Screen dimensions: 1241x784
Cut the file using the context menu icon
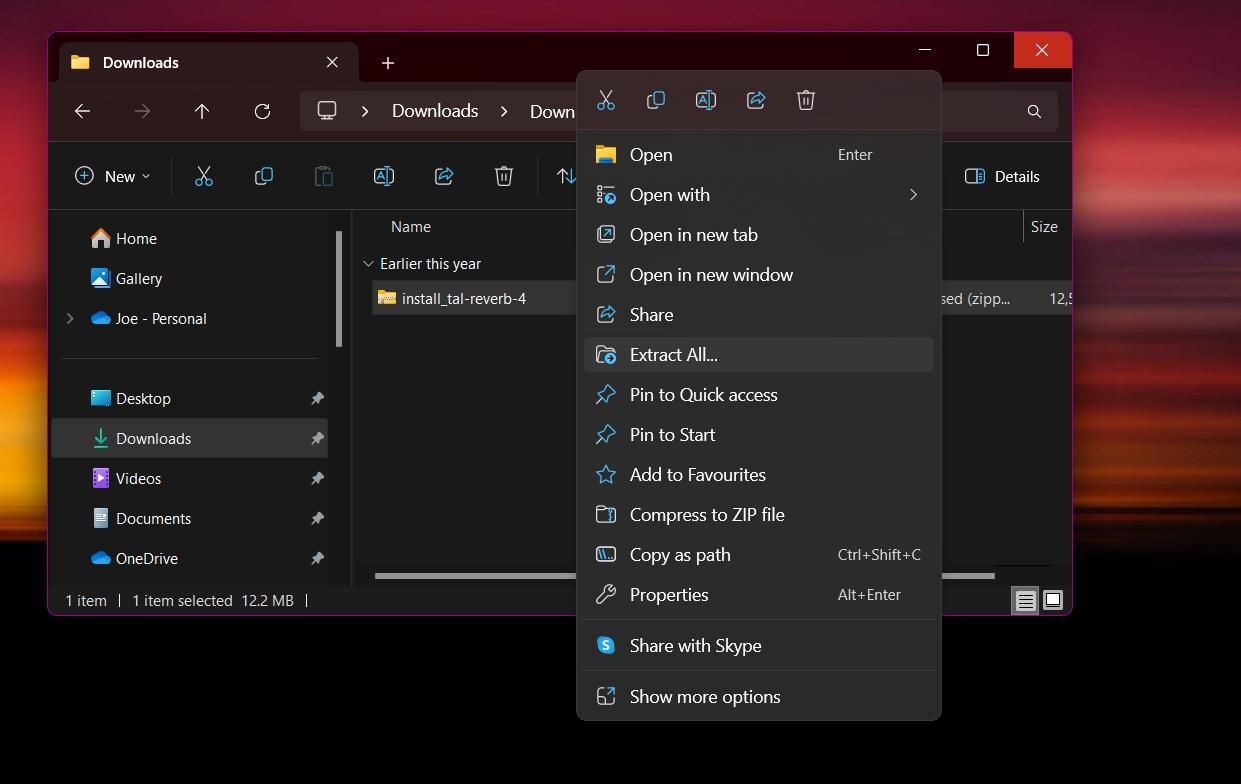[x=605, y=100]
